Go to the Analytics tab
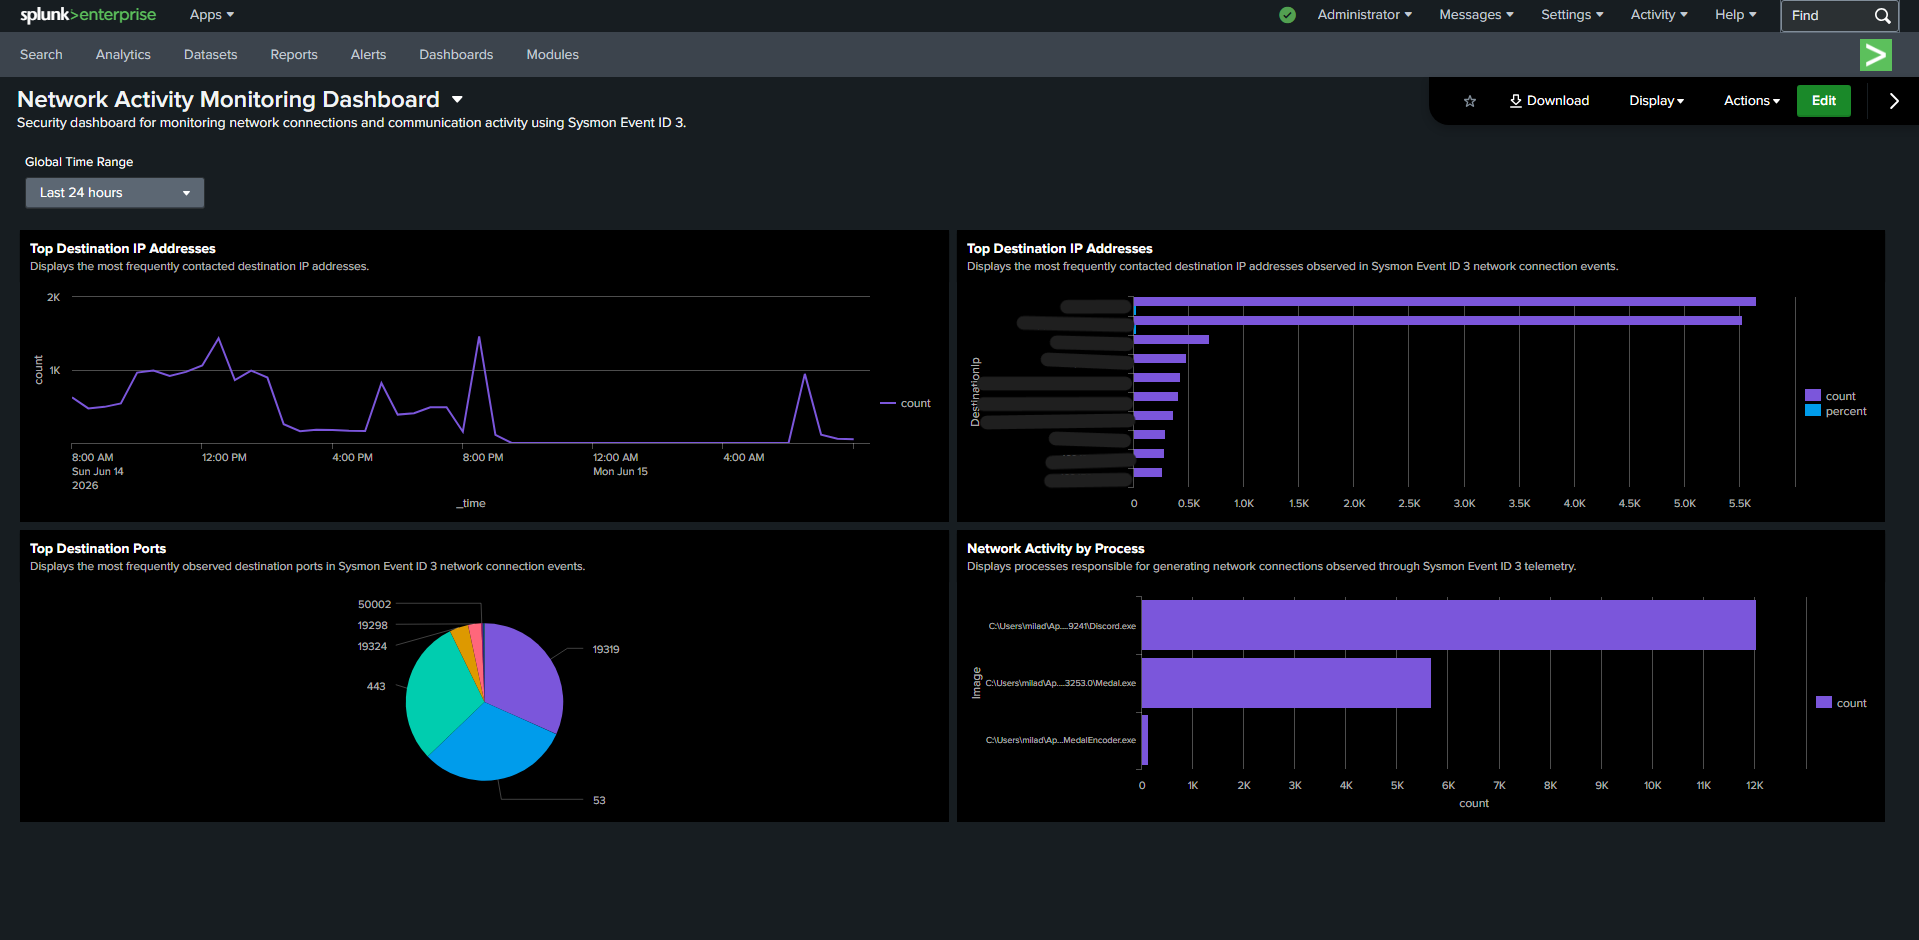 (123, 55)
